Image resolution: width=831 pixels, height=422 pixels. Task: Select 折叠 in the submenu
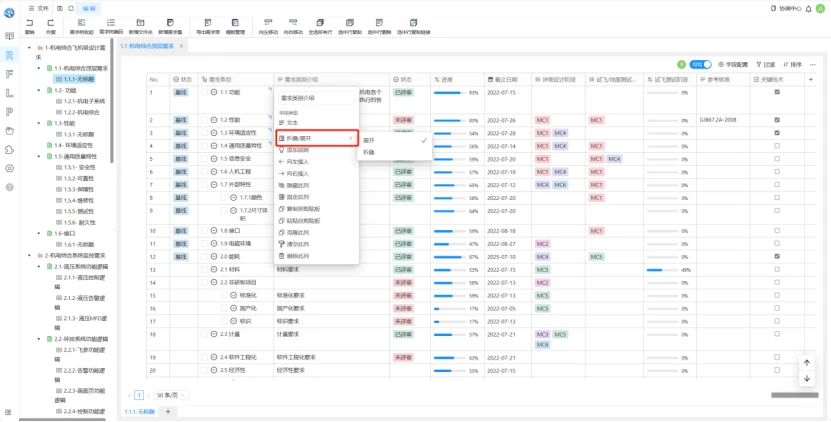click(x=368, y=152)
